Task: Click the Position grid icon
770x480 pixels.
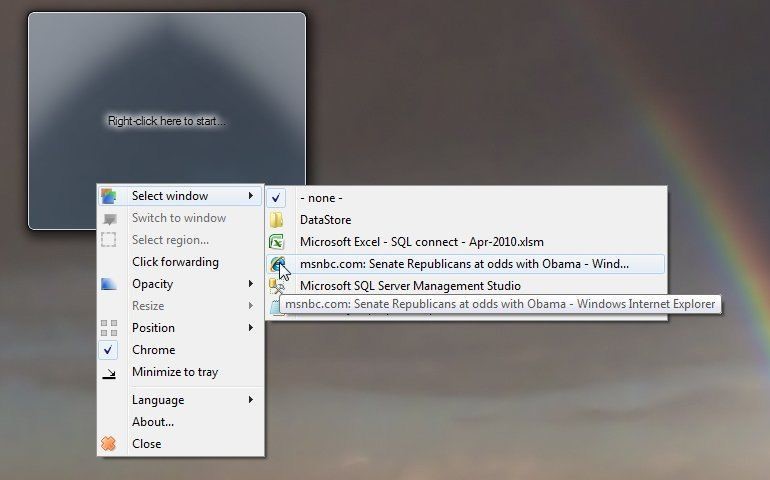Action: tap(109, 328)
